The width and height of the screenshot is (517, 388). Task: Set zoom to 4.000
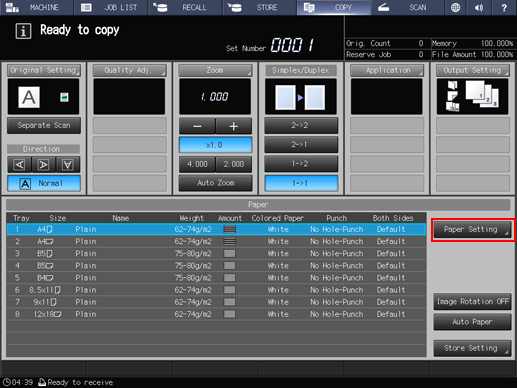197,164
